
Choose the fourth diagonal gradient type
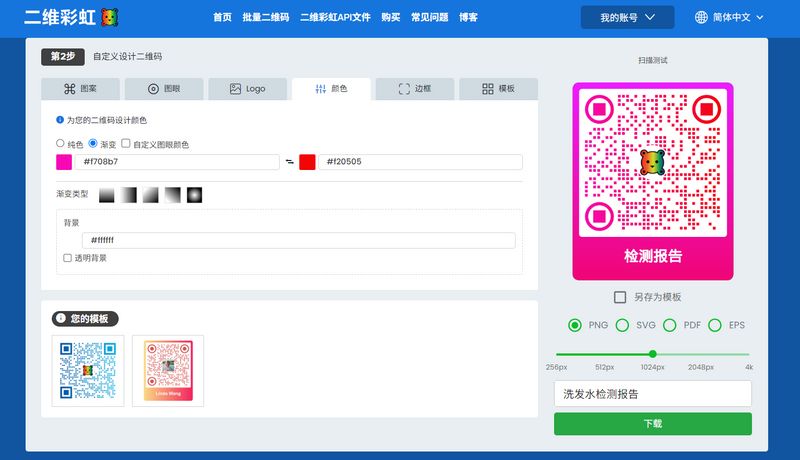tap(172, 195)
